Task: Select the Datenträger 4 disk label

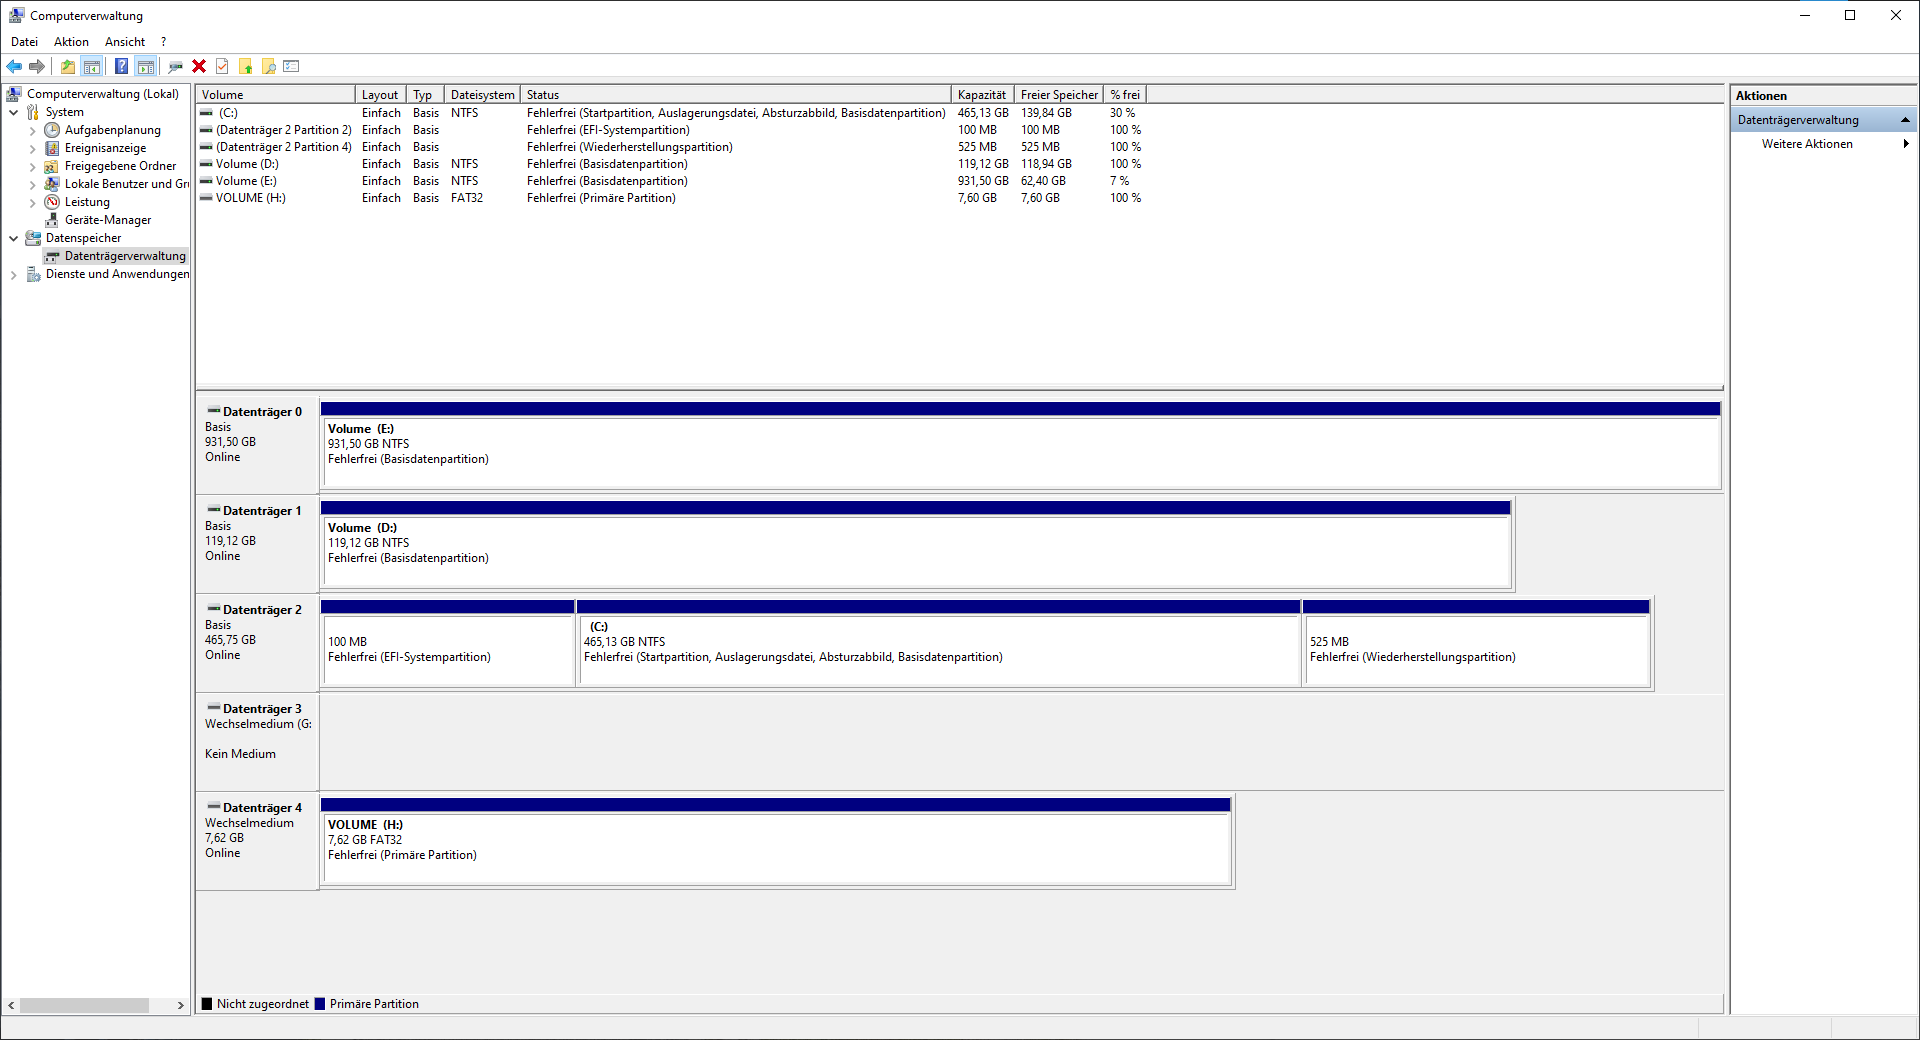Action: coord(258,841)
